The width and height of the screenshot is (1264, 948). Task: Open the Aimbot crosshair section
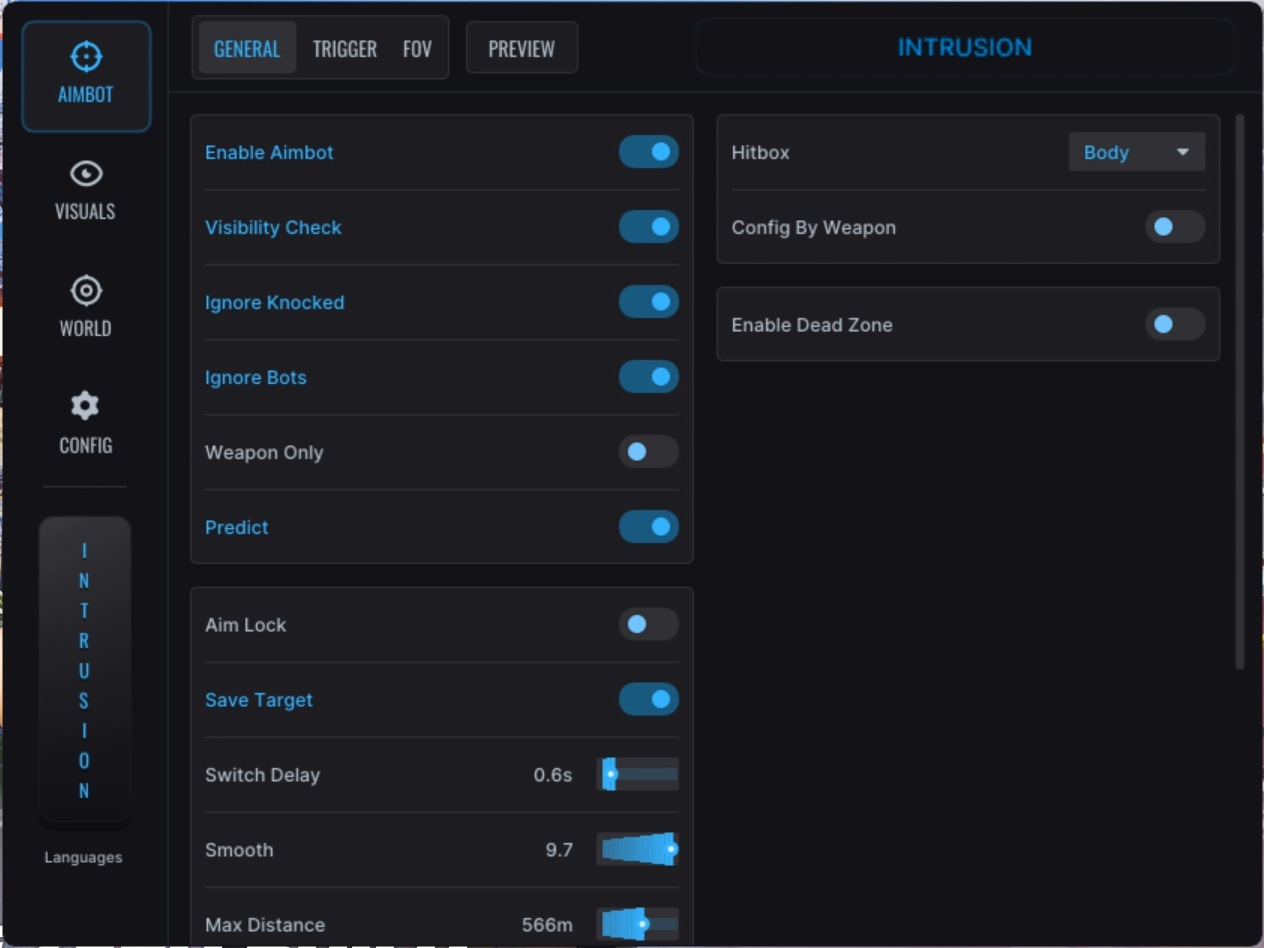pyautogui.click(x=86, y=75)
